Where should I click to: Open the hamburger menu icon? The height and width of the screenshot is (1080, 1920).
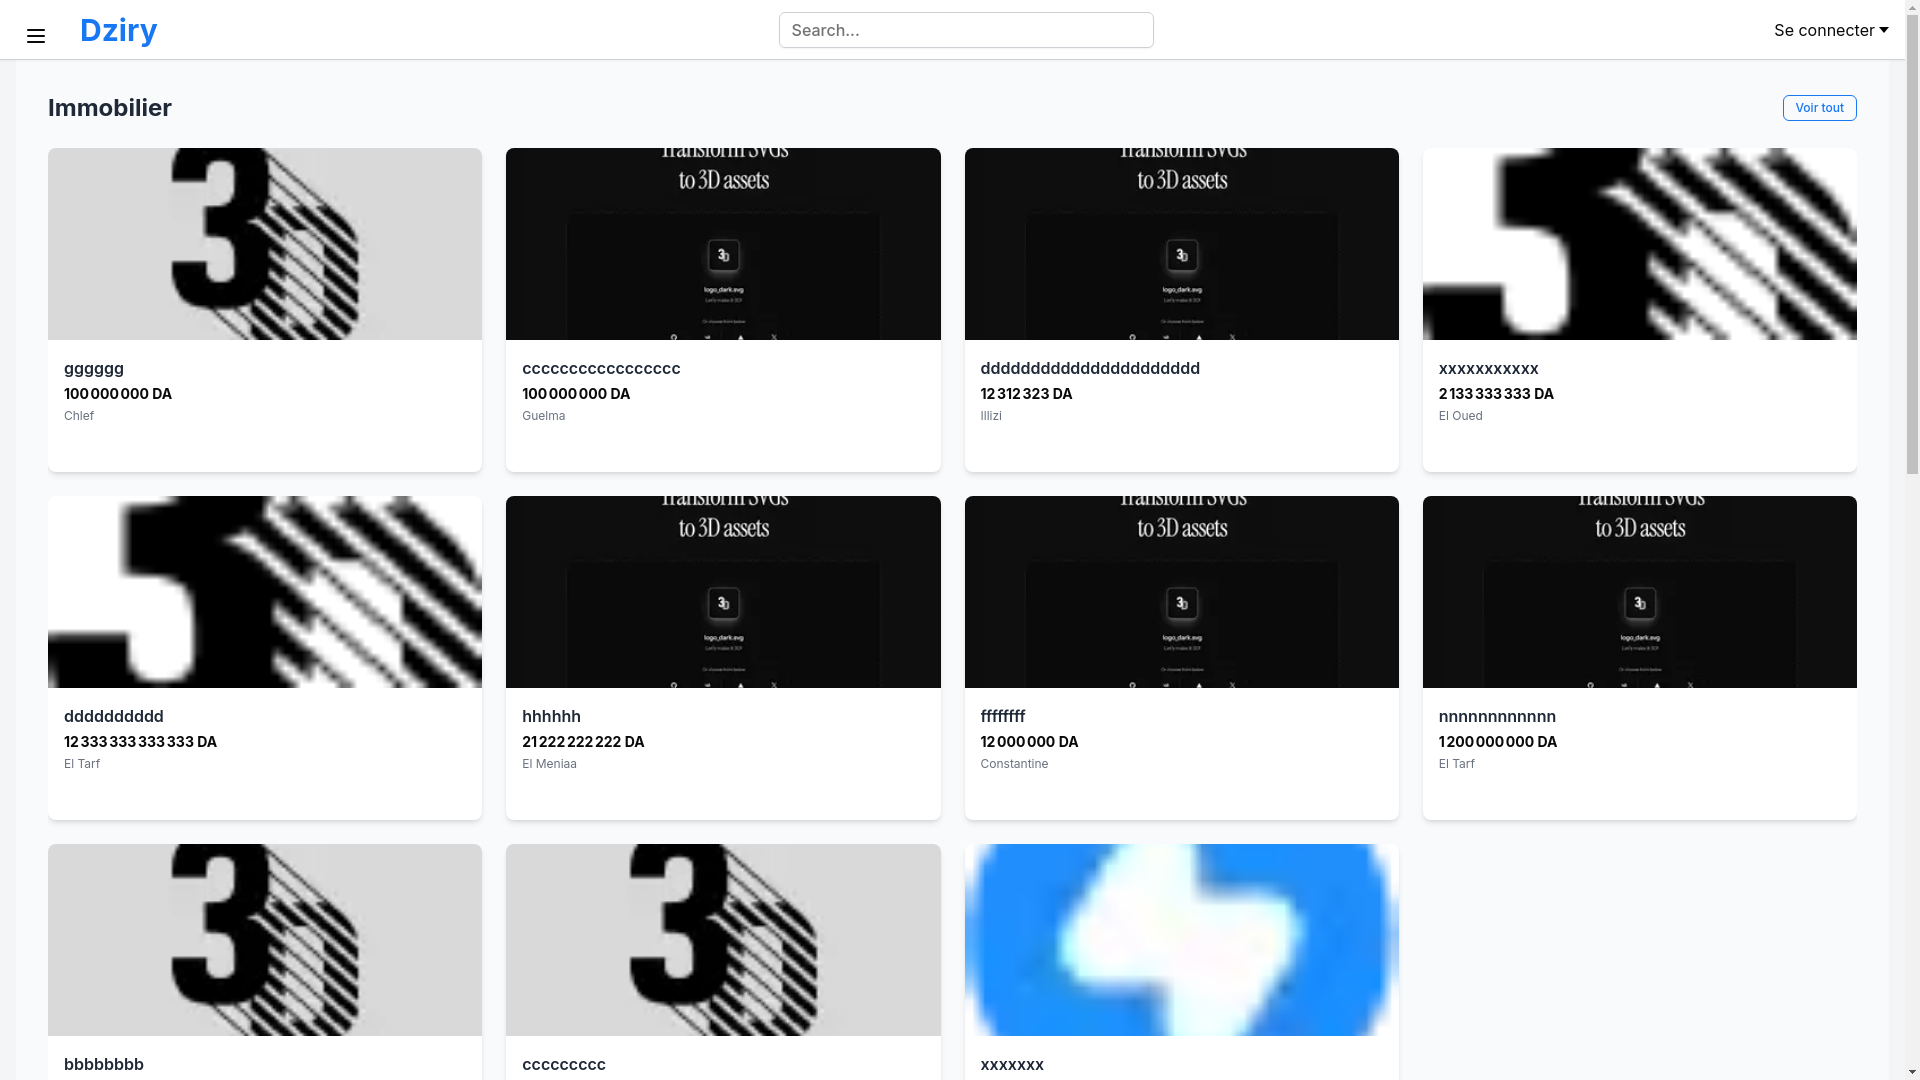click(x=36, y=37)
